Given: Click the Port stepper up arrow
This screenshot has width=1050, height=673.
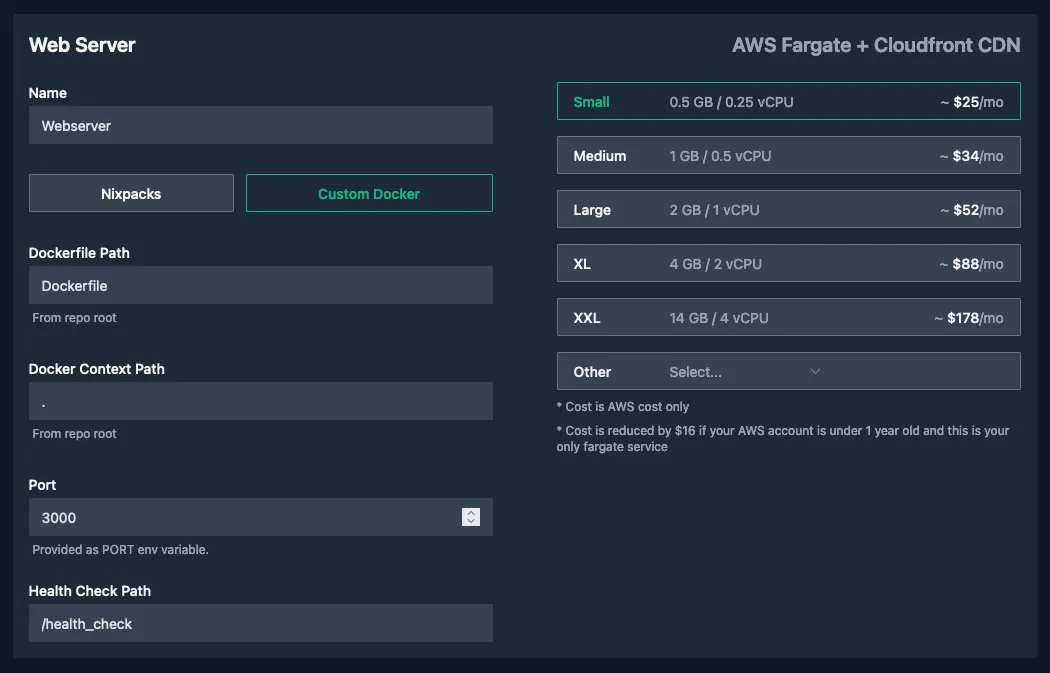Looking at the screenshot, I should [x=470, y=512].
